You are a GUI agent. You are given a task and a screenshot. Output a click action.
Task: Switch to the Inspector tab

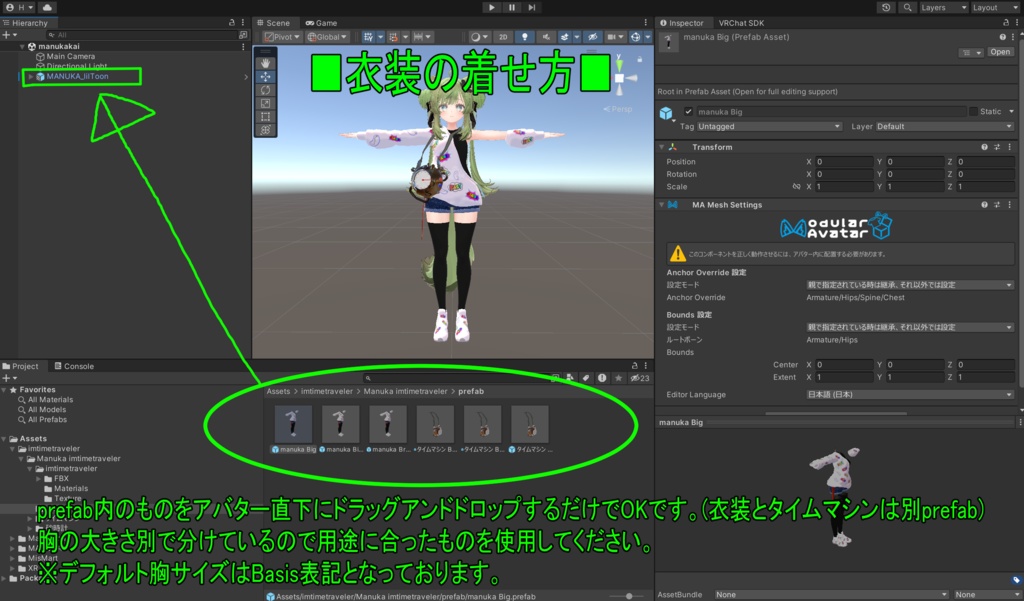[x=682, y=23]
